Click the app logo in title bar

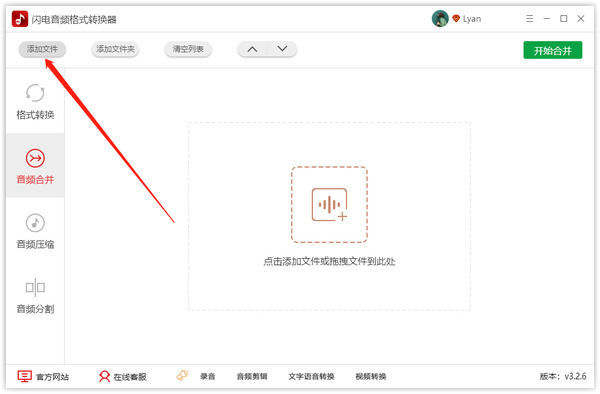click(x=20, y=19)
